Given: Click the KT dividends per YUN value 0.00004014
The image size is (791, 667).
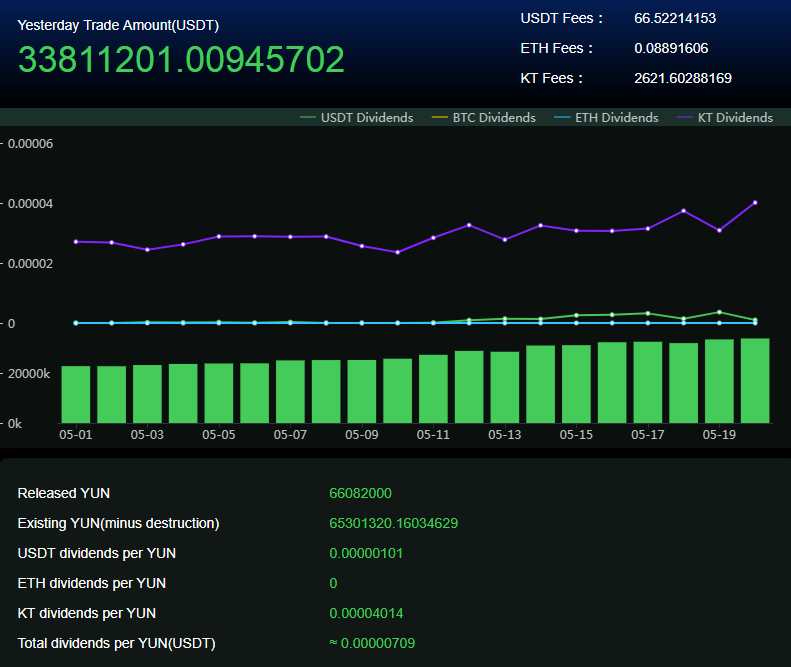Looking at the screenshot, I should [366, 614].
